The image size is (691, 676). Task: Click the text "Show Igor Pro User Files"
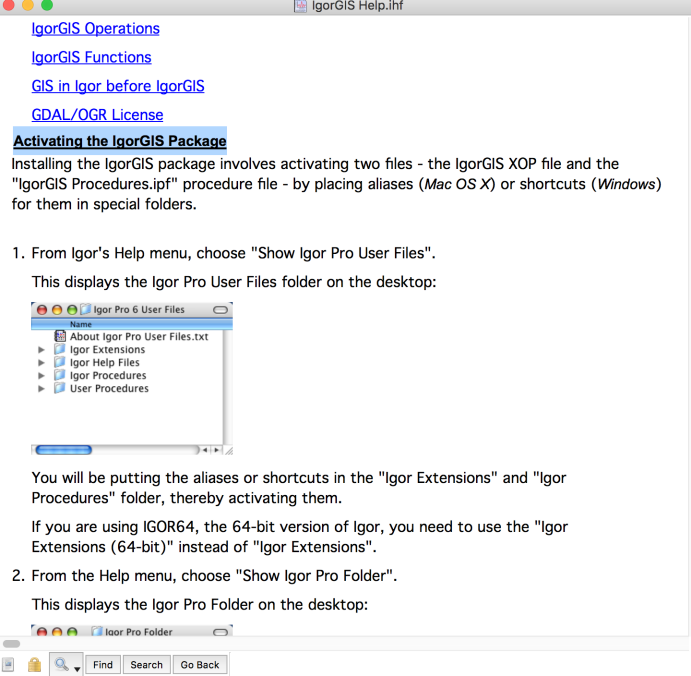pos(341,253)
